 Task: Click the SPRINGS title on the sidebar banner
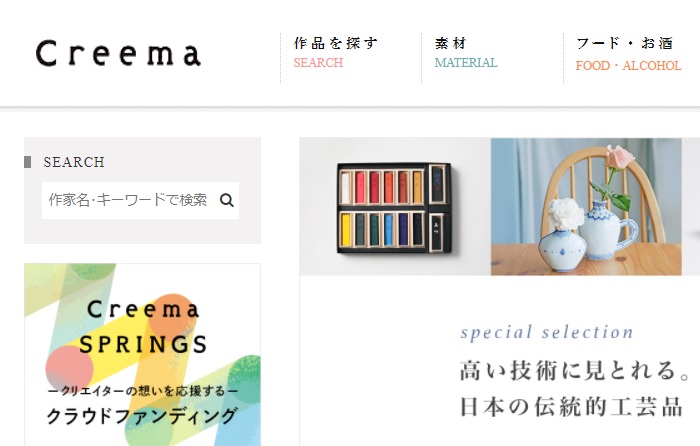143,345
